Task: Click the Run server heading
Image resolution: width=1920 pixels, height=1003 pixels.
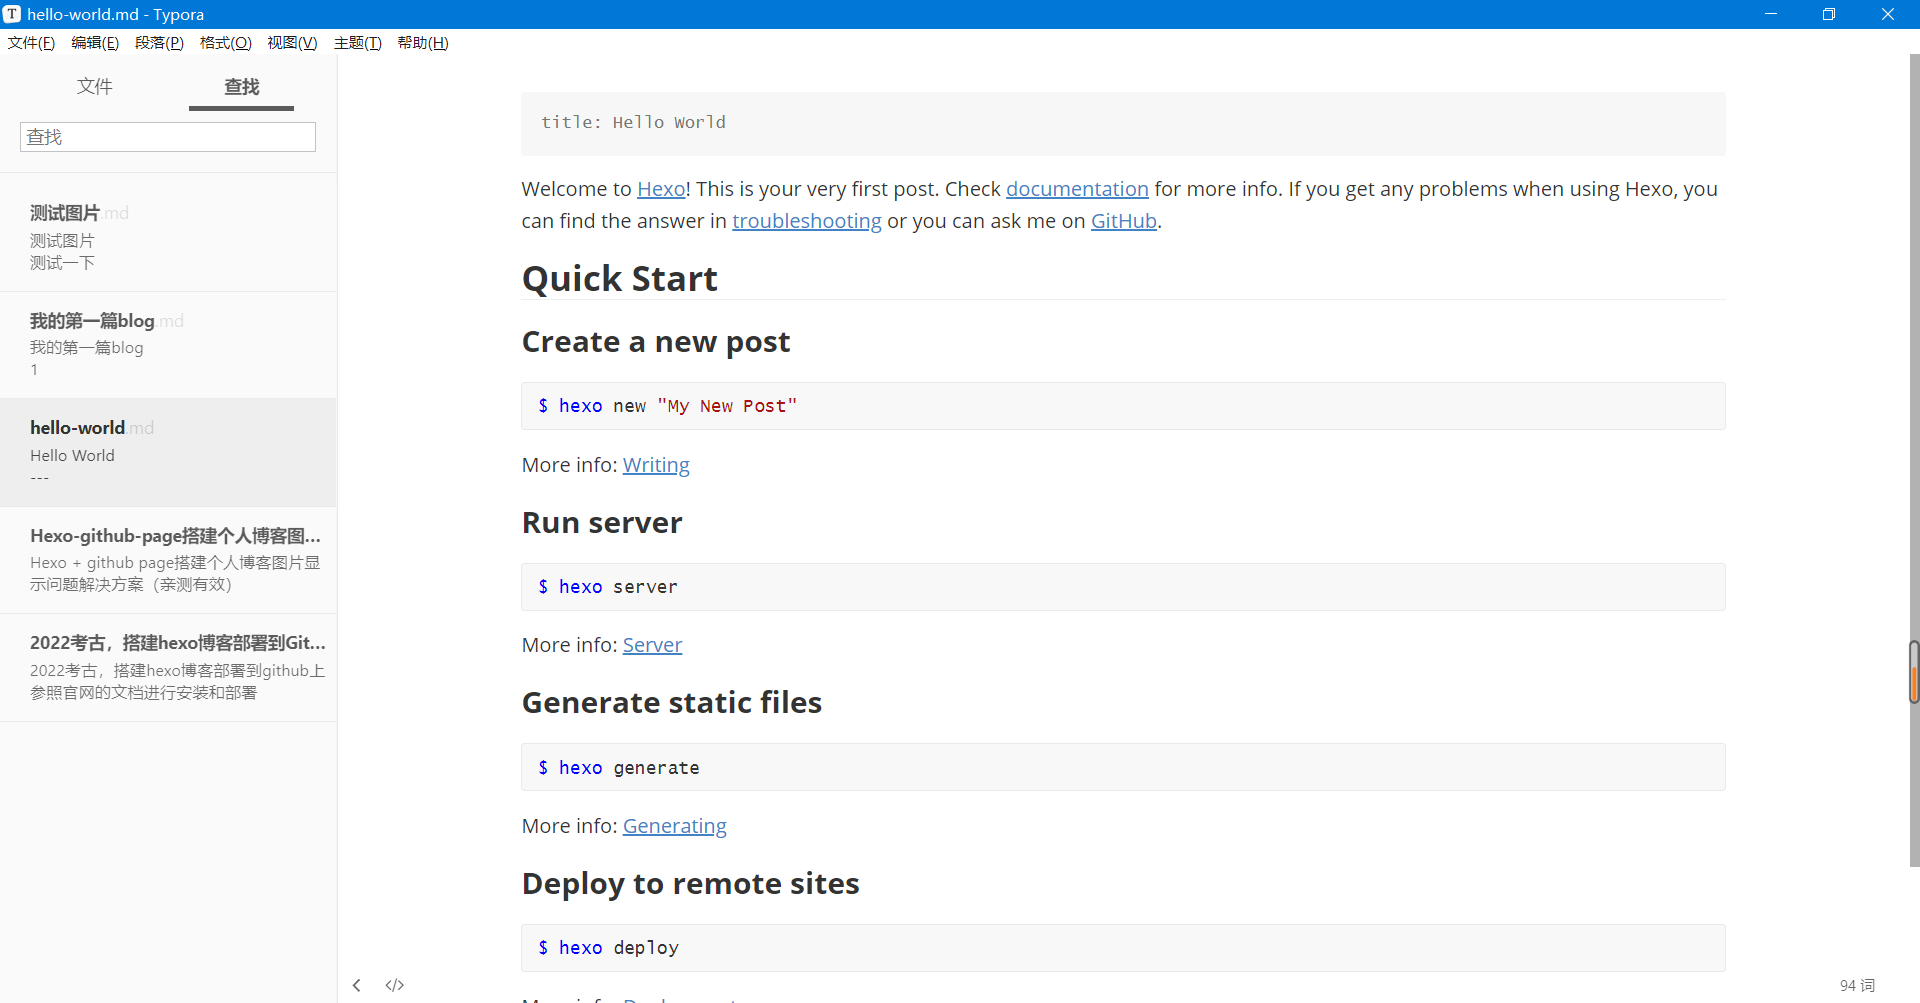Action: 602,523
